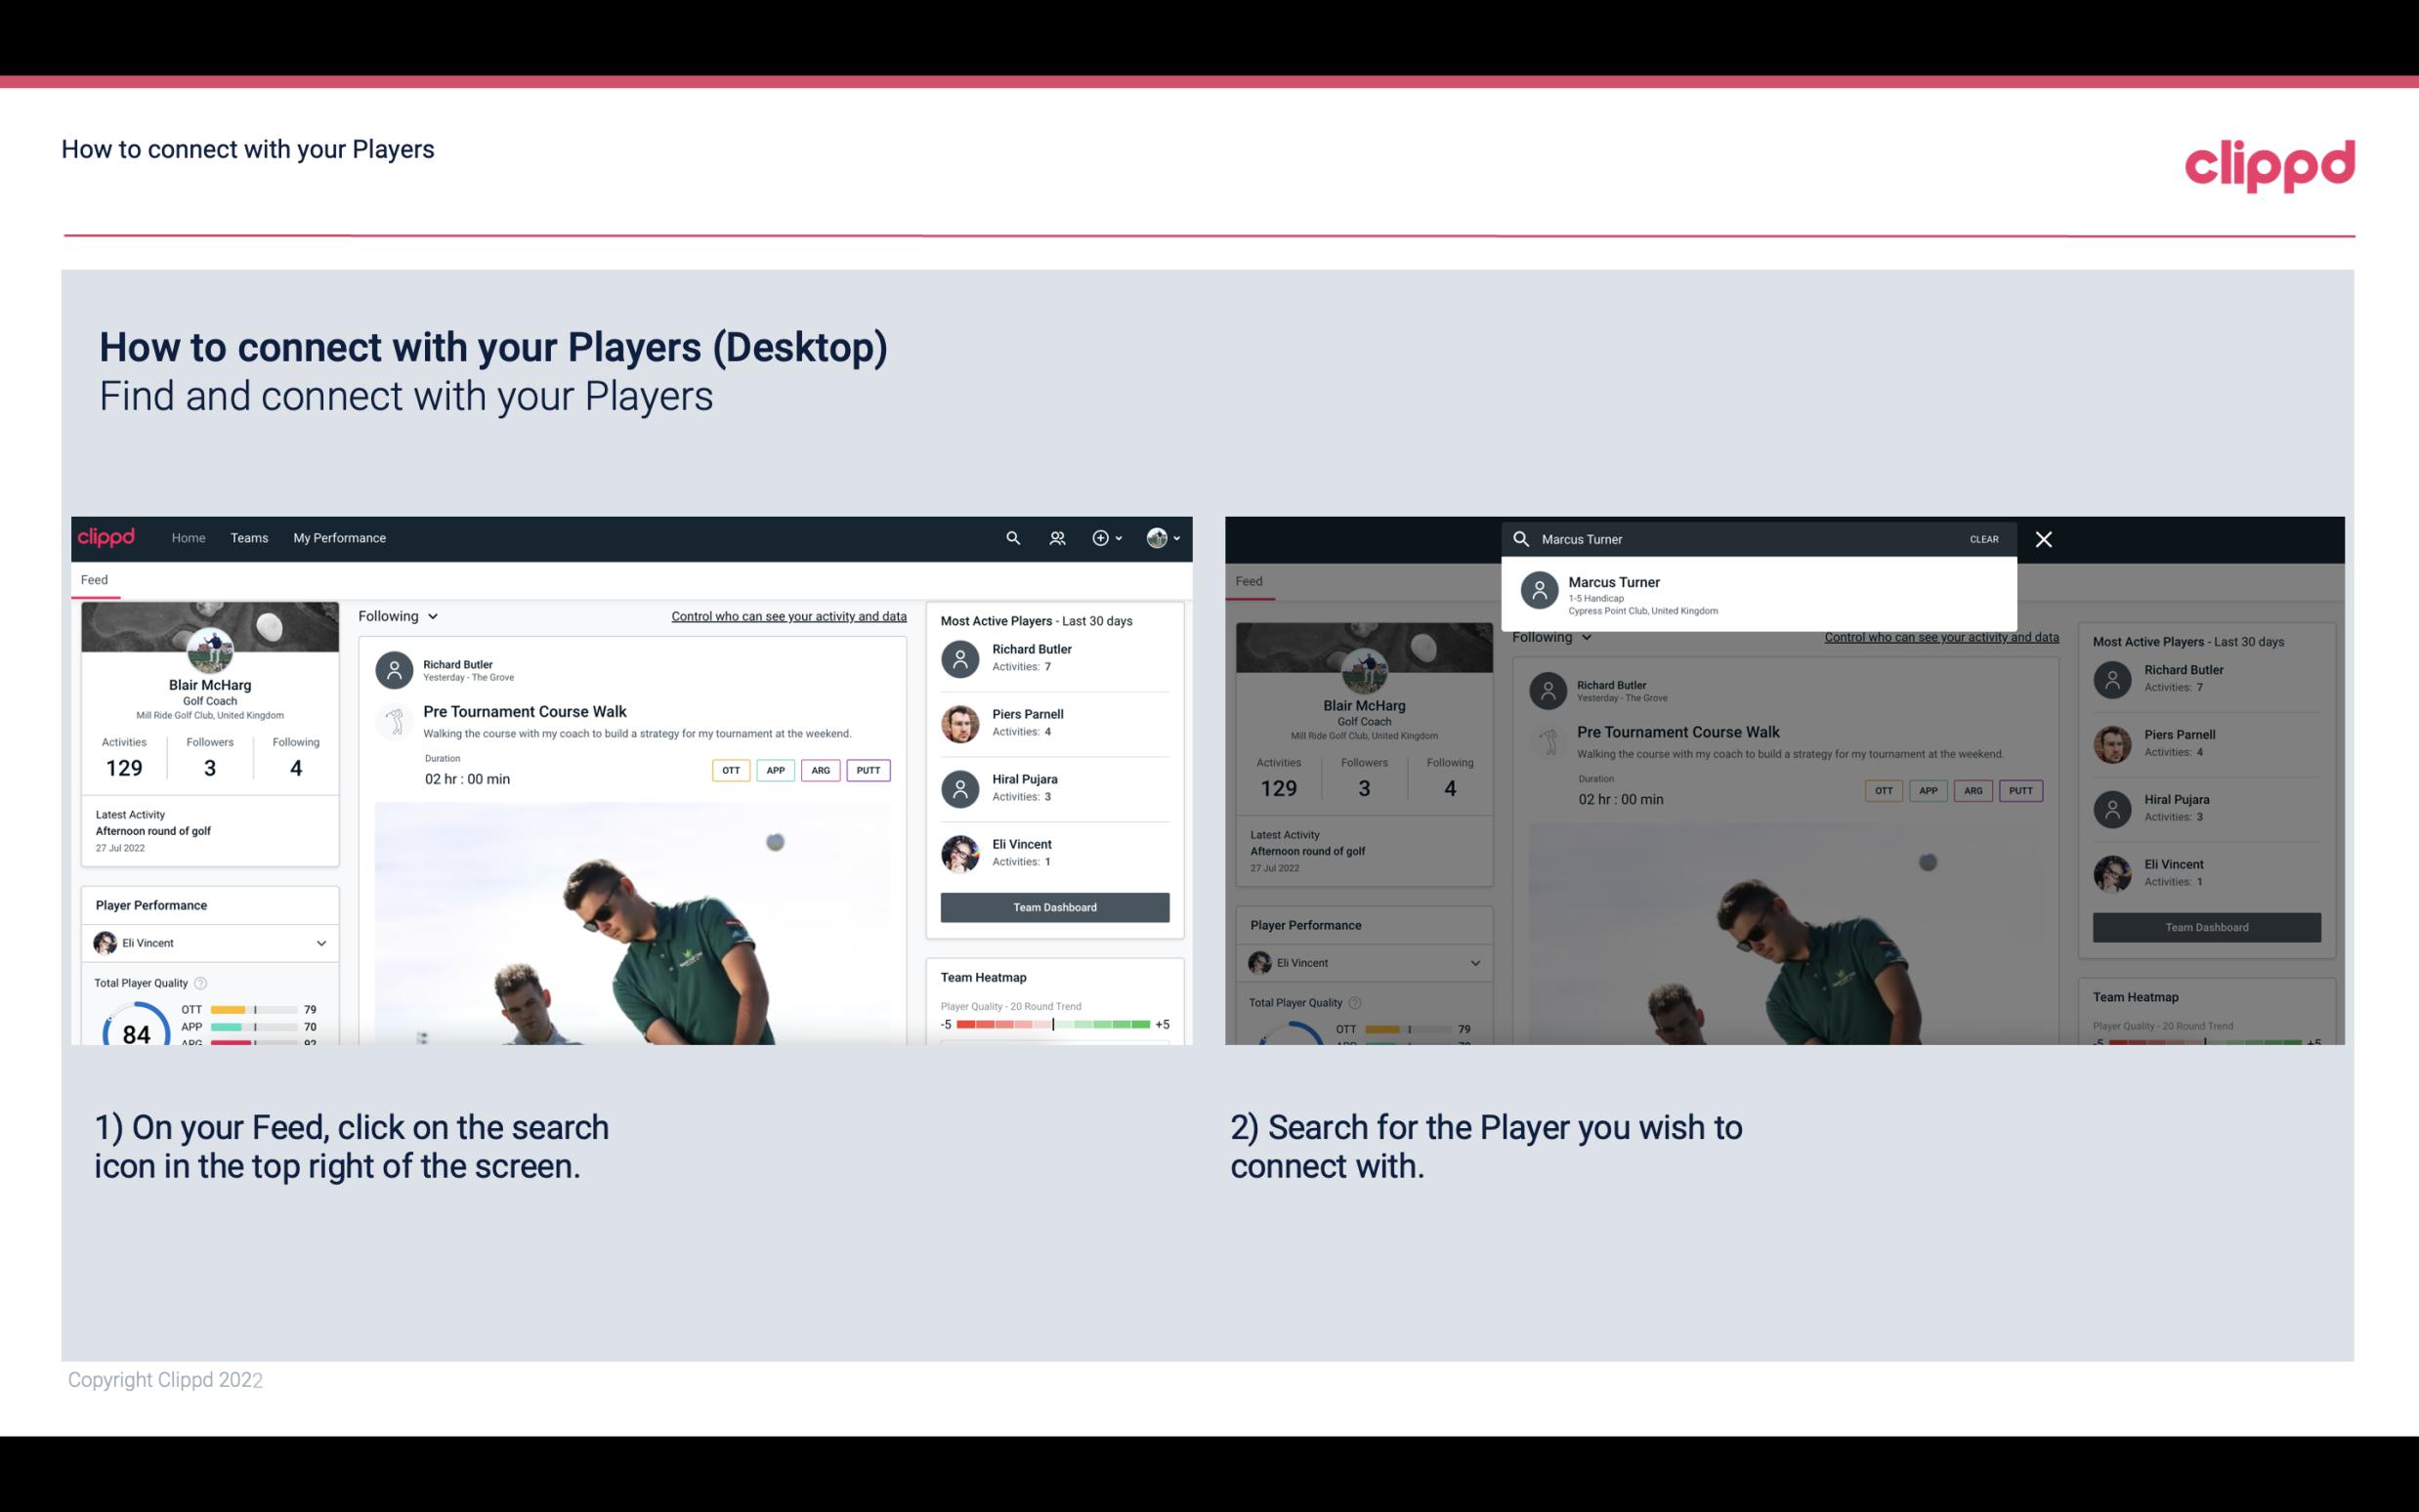2419x1512 pixels.
Task: Click the Team Dashboard button
Action: [x=1052, y=904]
